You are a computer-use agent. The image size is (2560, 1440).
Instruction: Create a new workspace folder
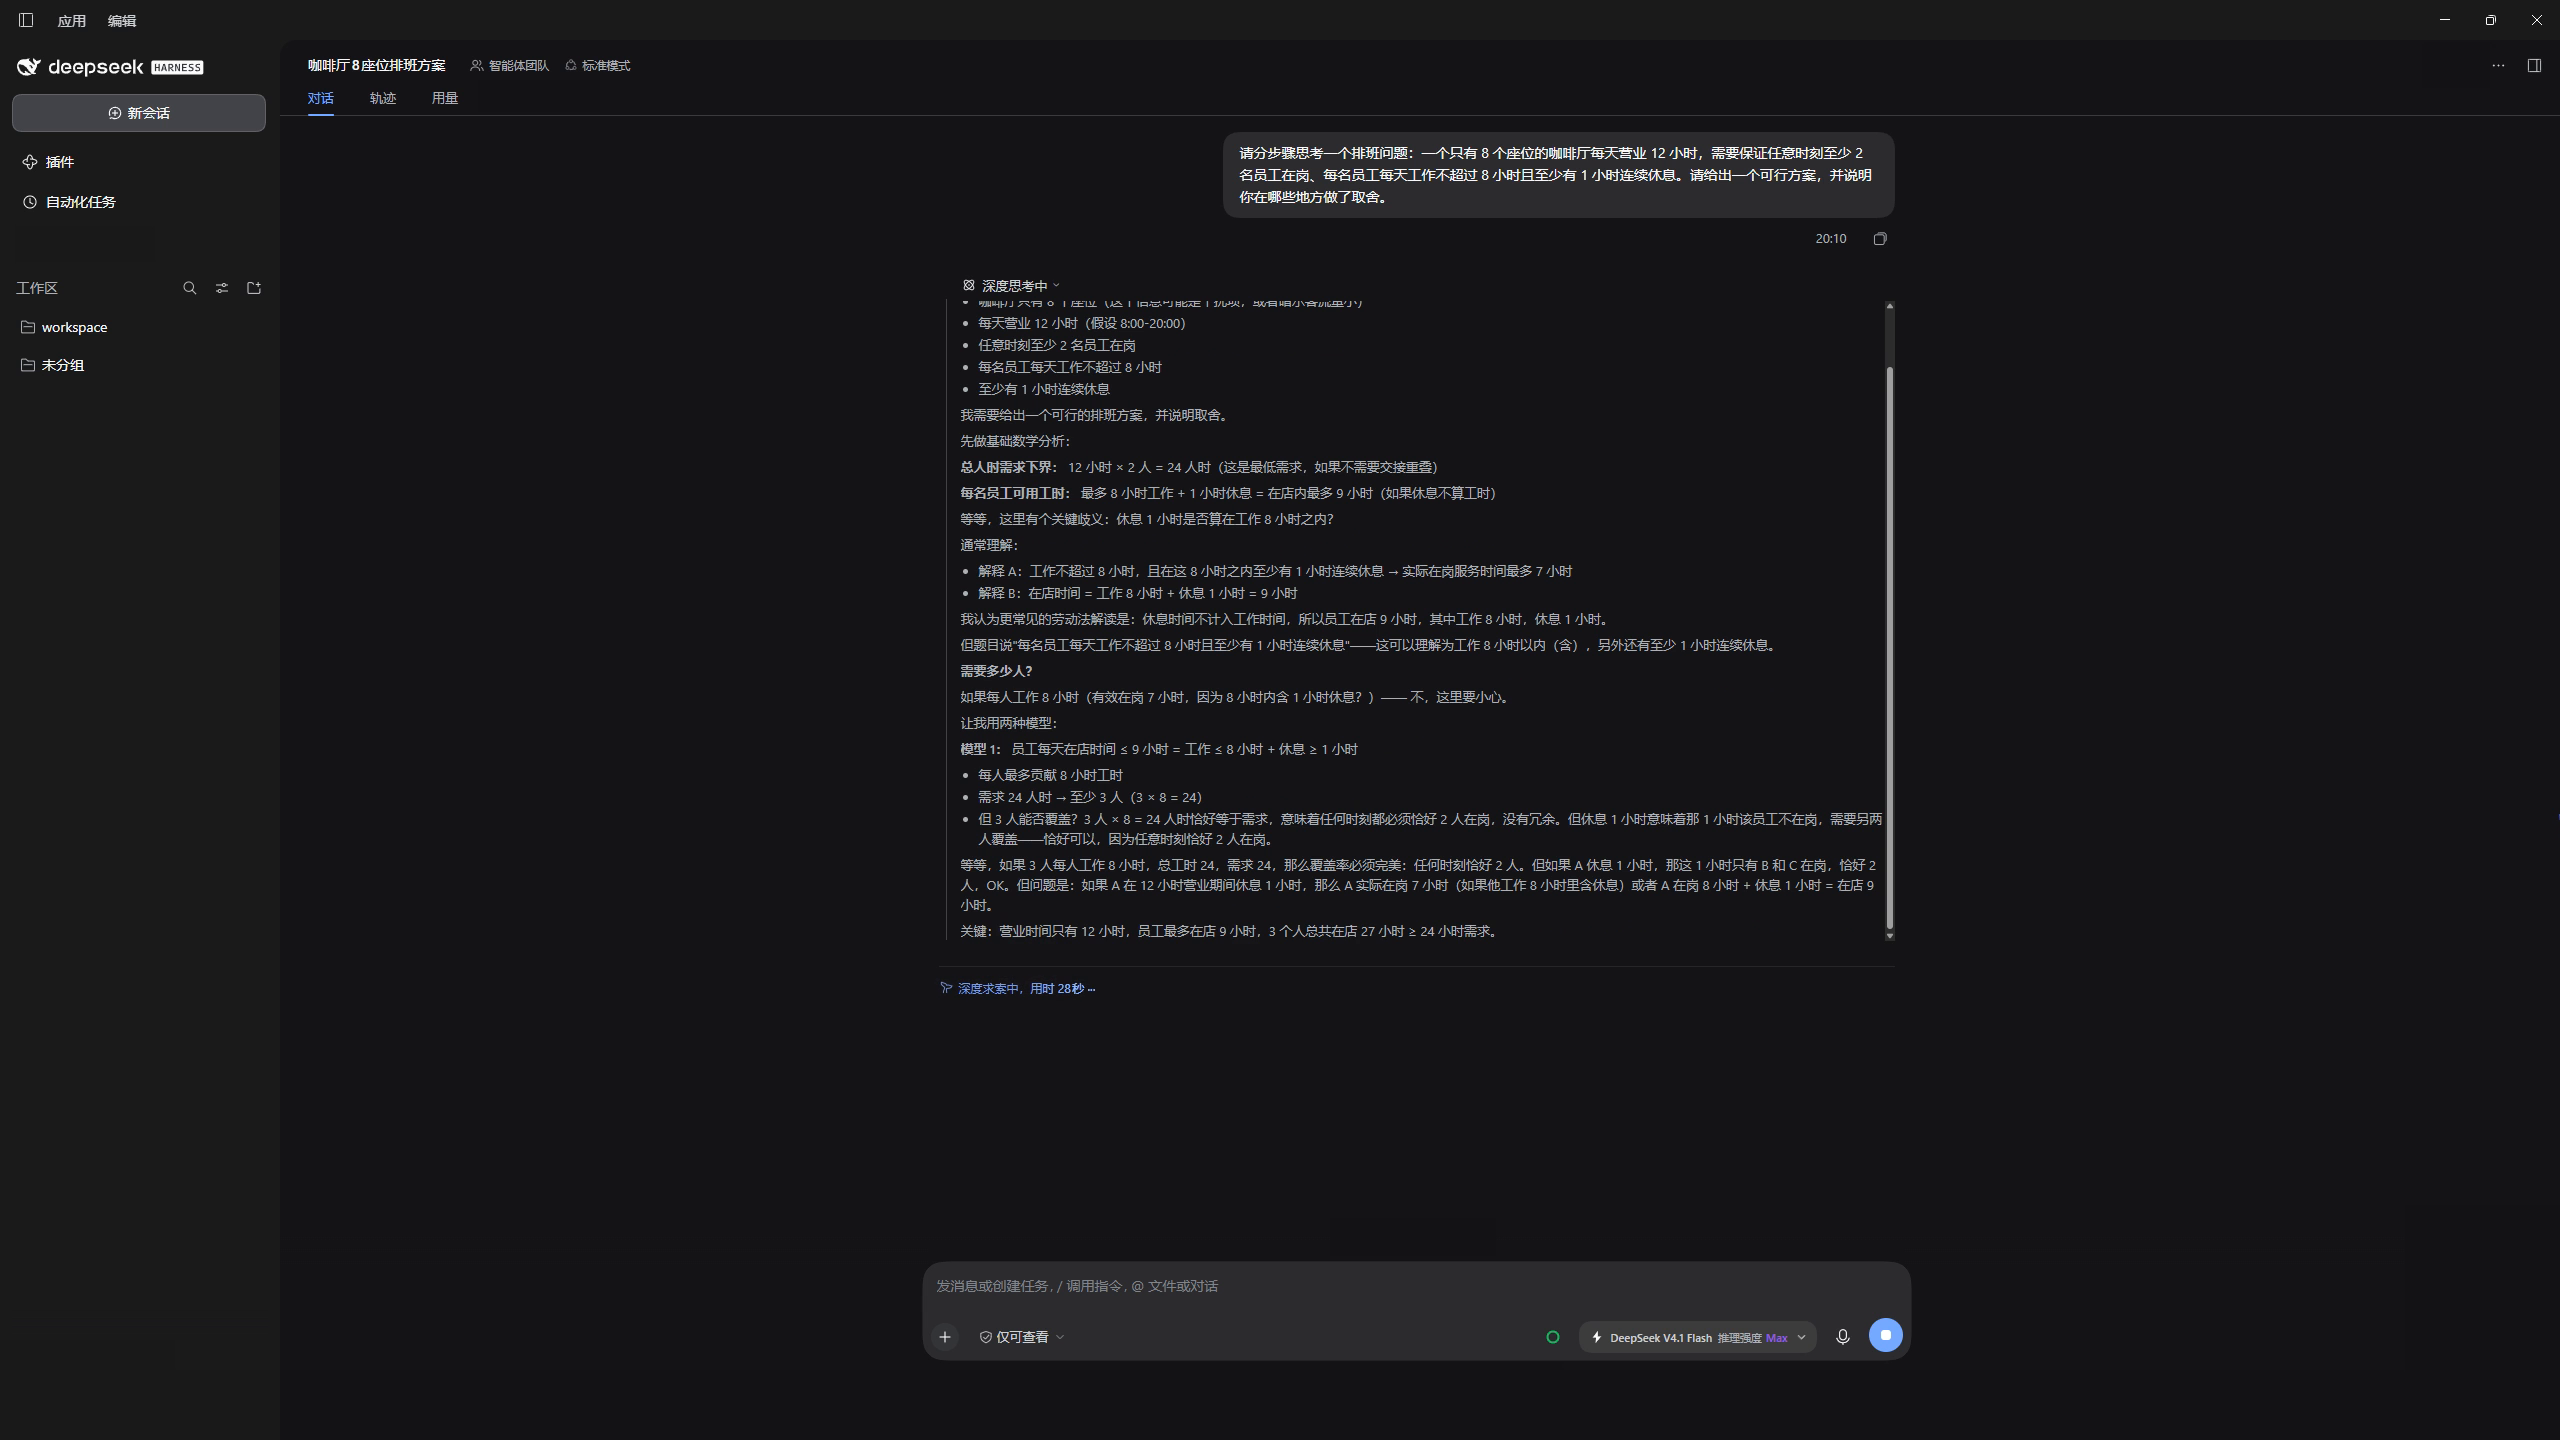[x=254, y=288]
